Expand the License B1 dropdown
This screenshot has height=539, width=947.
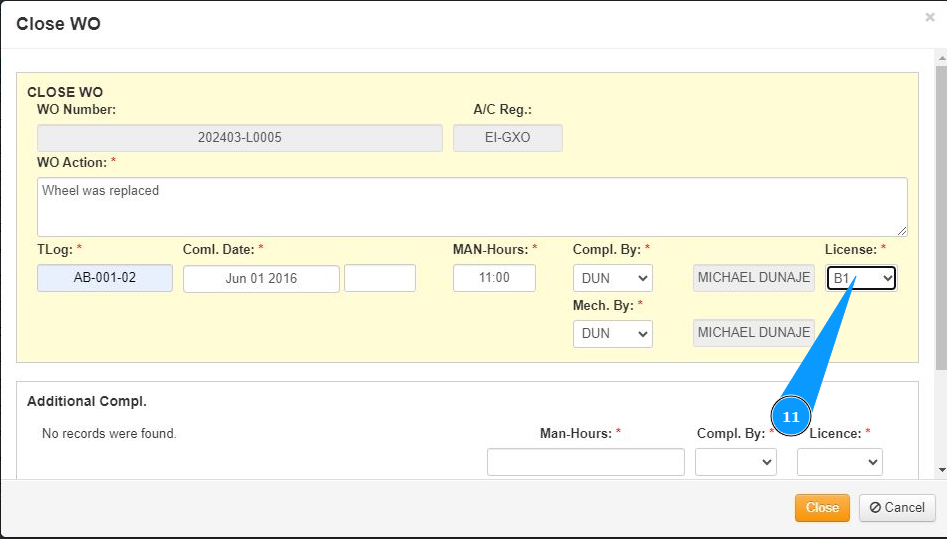tap(861, 278)
